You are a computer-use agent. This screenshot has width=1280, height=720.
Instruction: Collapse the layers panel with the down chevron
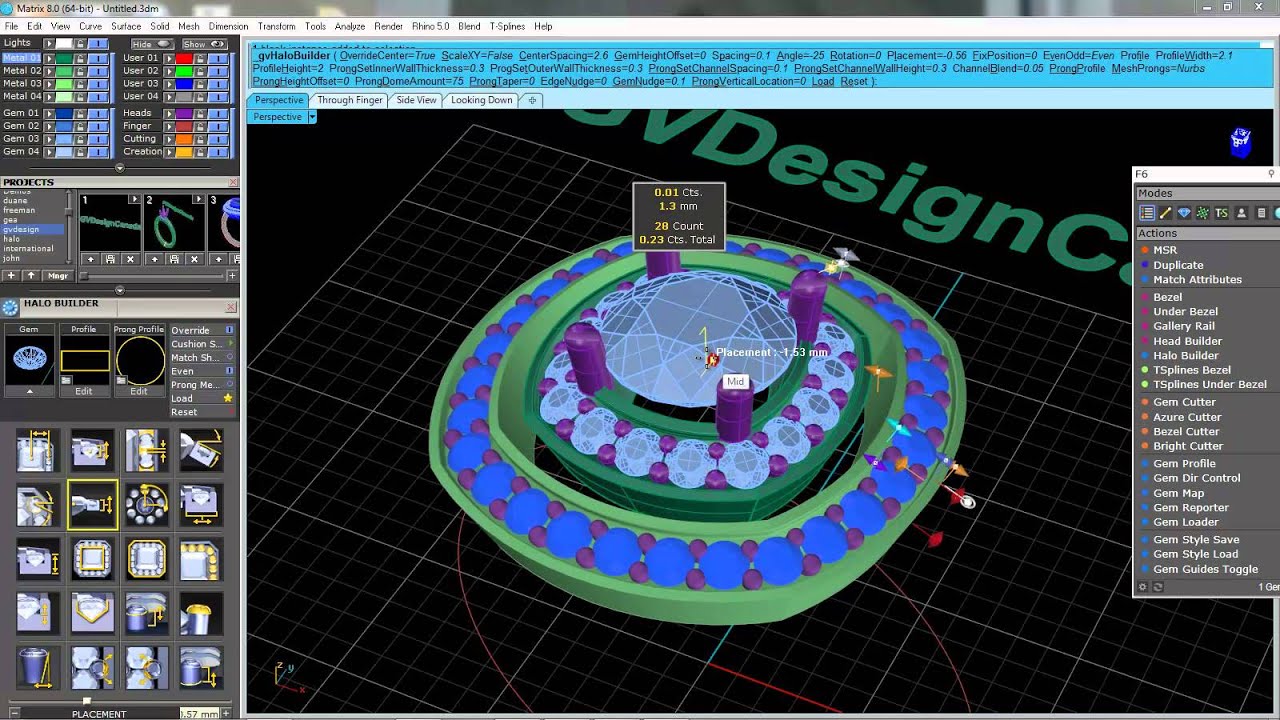point(119,168)
